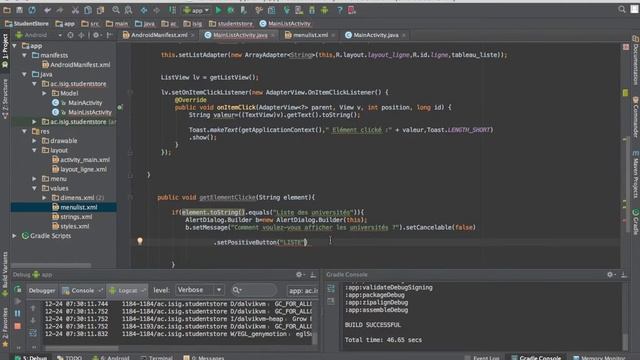Close the menulist.xml tab
Viewport: 640px width, 360px height.
click(x=333, y=36)
